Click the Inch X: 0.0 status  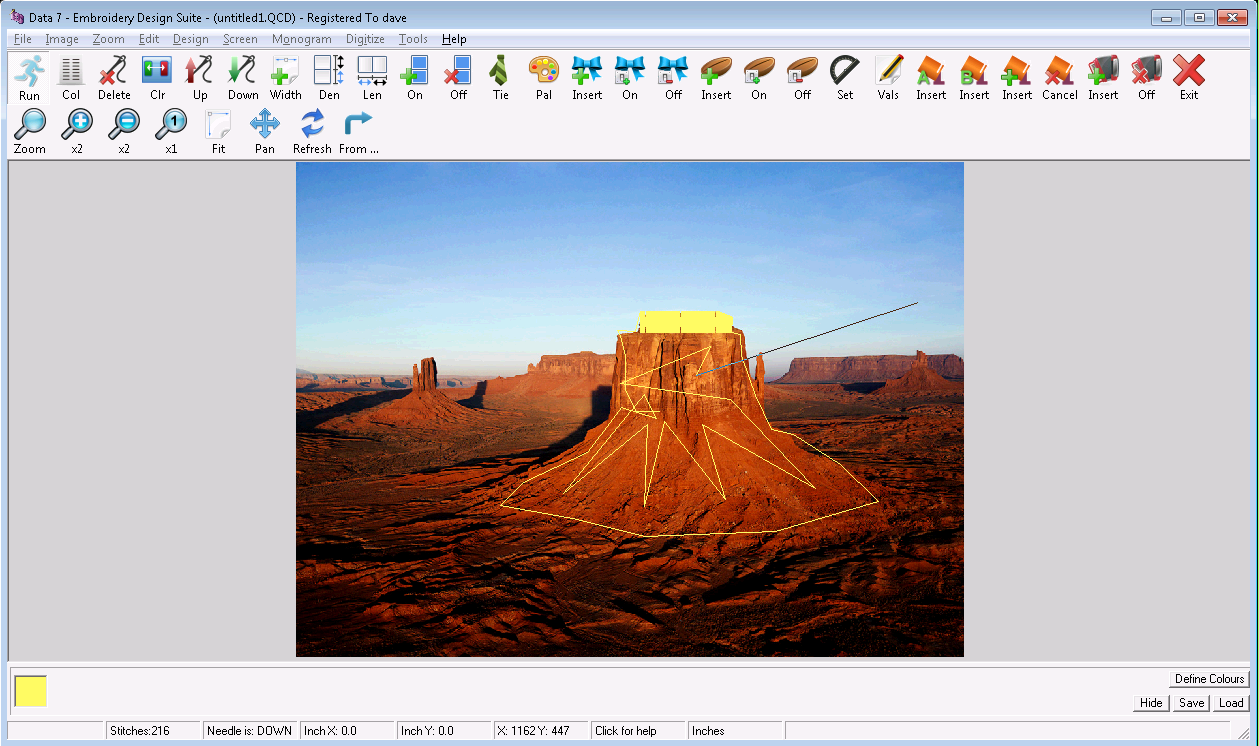[346, 731]
